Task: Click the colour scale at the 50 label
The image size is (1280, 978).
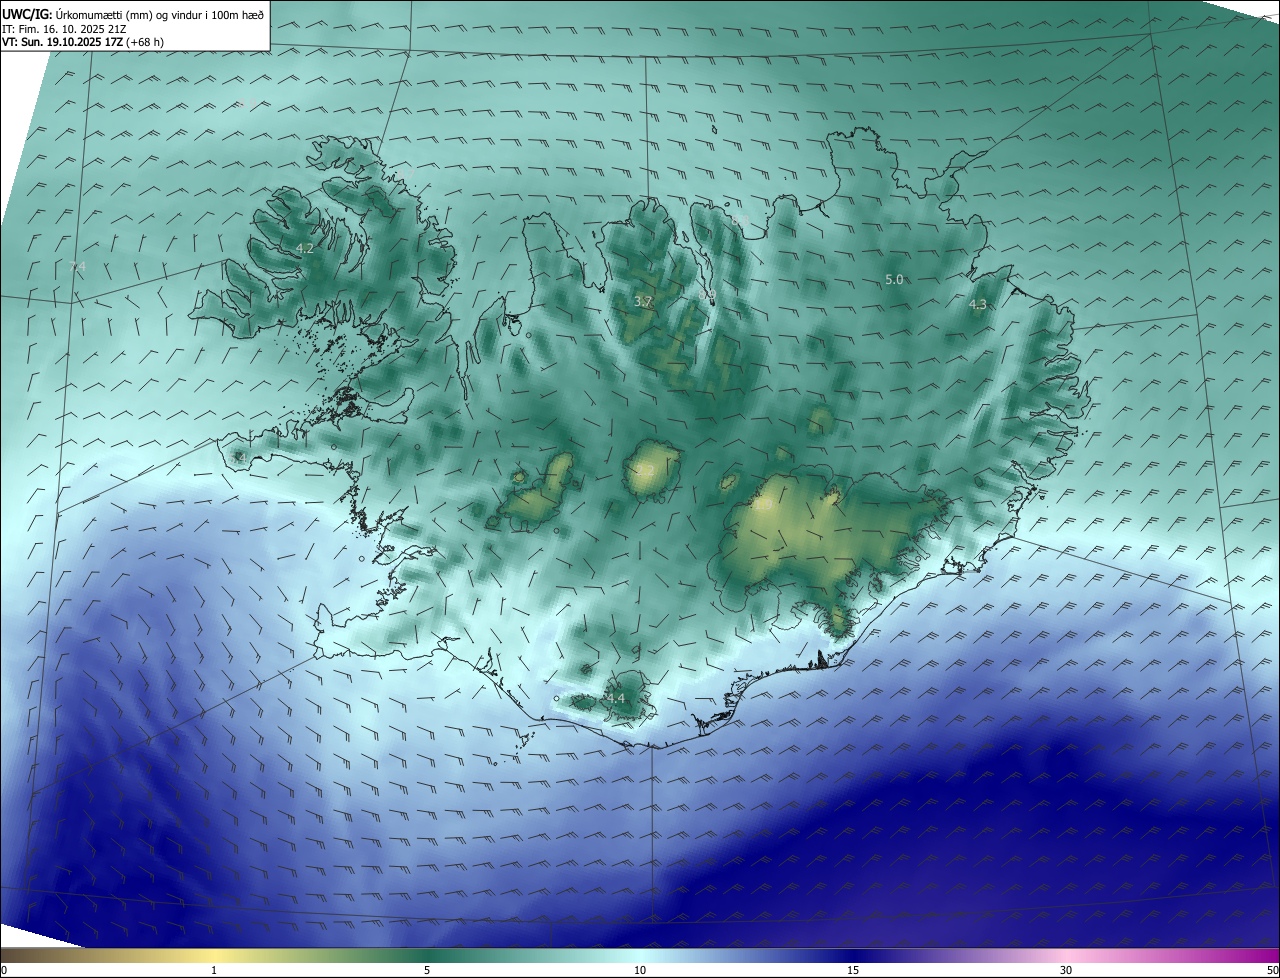Action: tap(1273, 970)
